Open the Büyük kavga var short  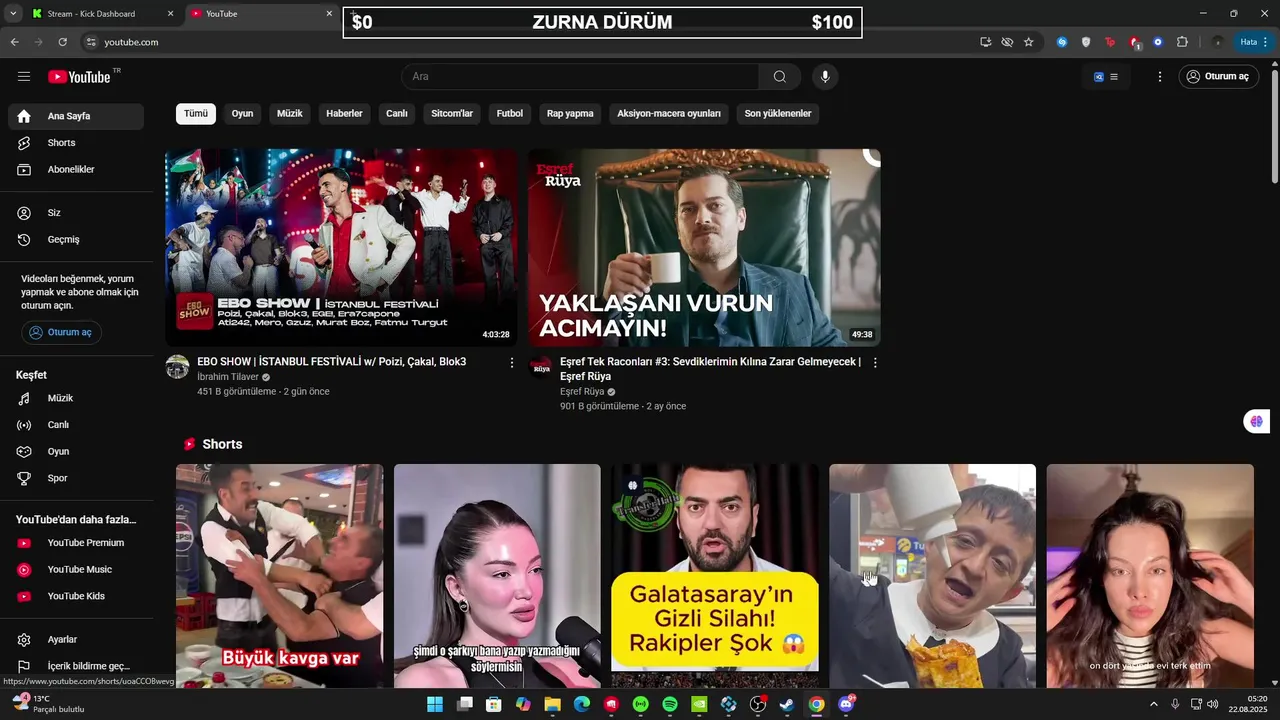[279, 576]
